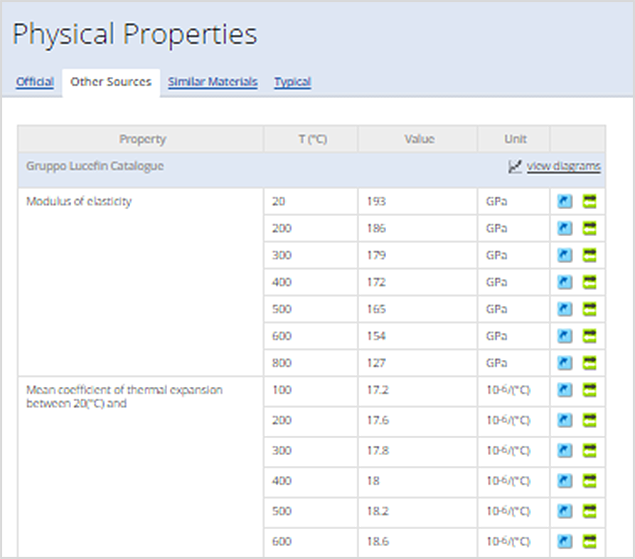Click the 18.2 value cell
The width and height of the screenshot is (635, 559).
[418, 512]
